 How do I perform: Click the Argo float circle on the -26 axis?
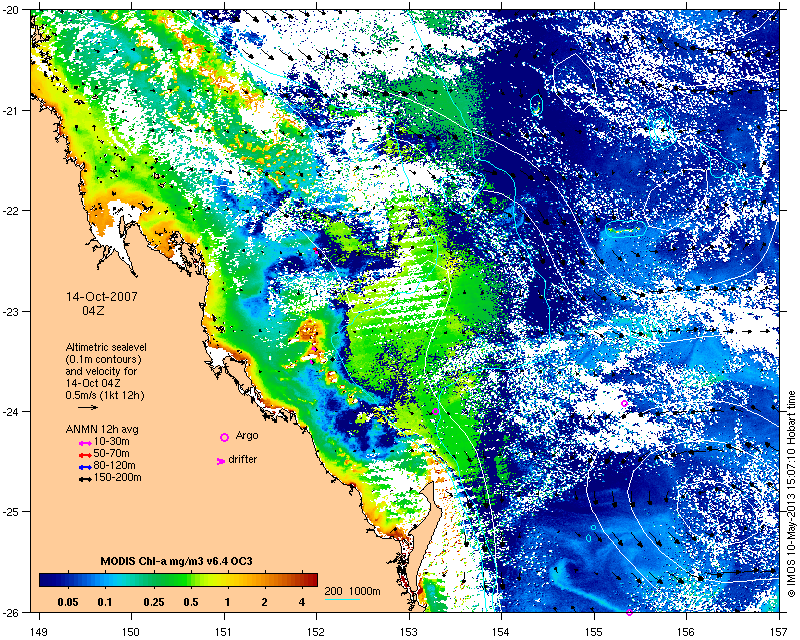point(629,612)
